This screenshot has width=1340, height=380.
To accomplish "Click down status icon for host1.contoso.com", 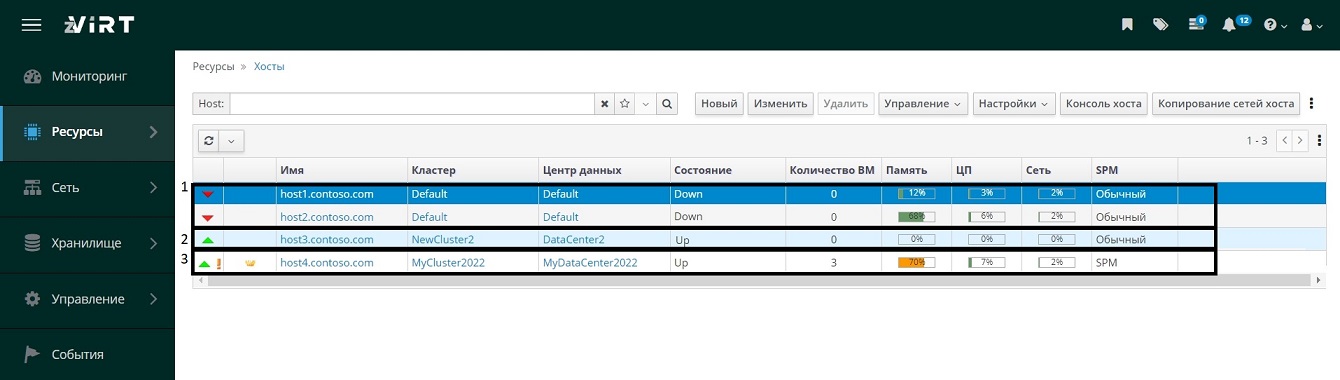I will coord(208,194).
